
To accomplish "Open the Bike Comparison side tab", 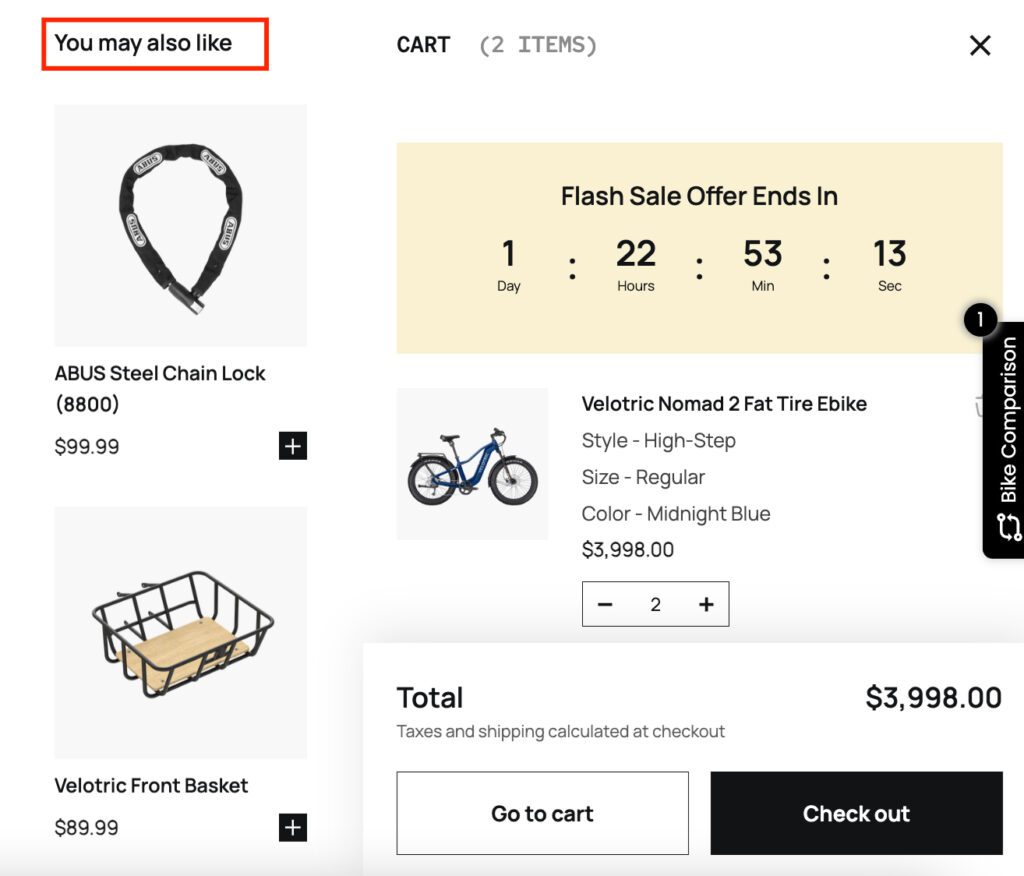I will 1007,420.
